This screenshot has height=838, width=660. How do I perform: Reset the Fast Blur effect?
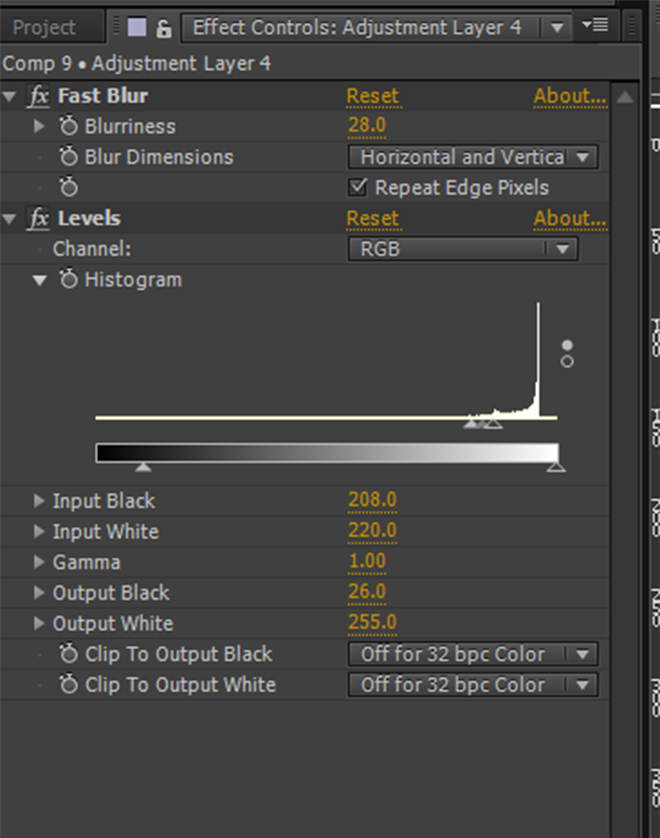[372, 96]
